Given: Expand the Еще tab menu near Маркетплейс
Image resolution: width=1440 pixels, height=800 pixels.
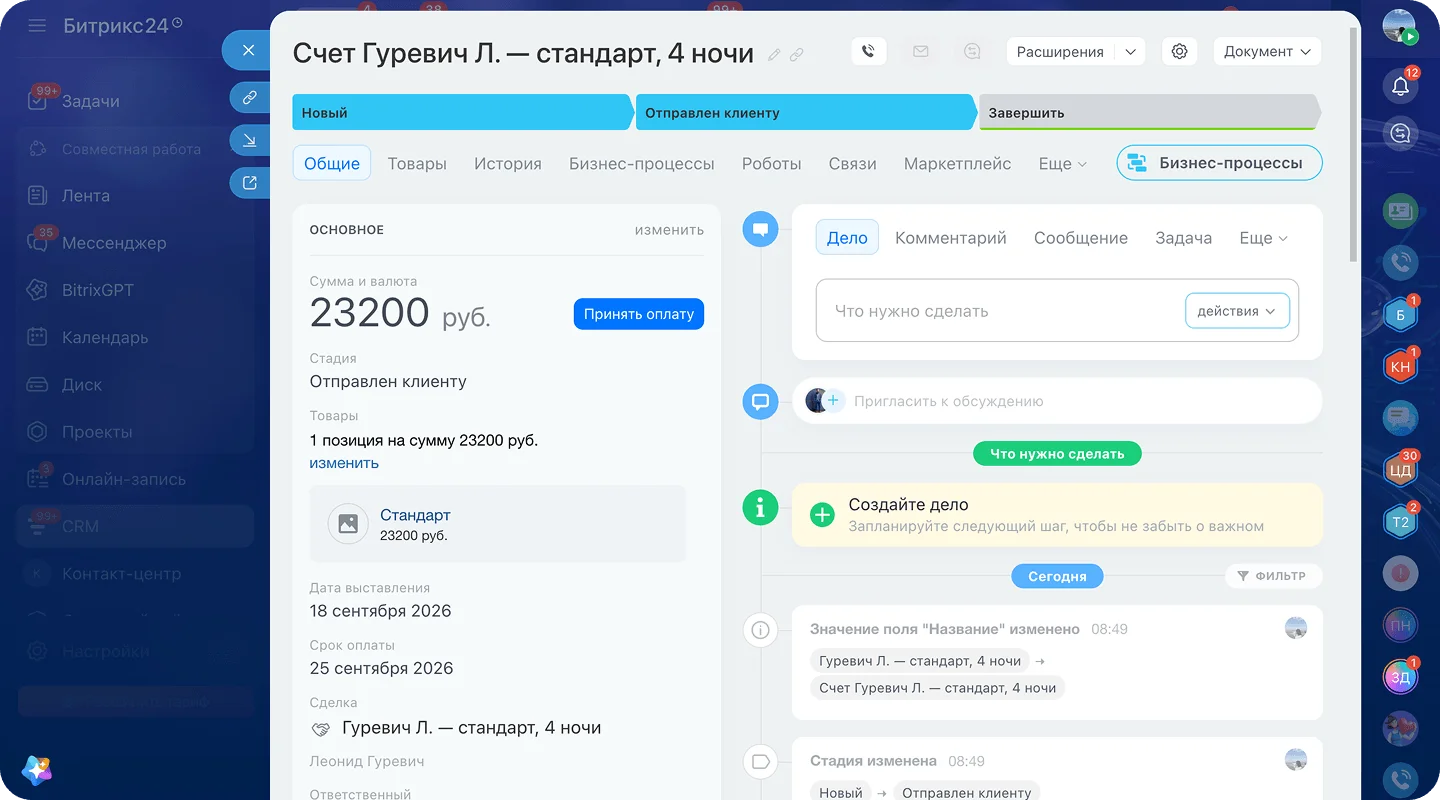Looking at the screenshot, I should [x=1062, y=164].
